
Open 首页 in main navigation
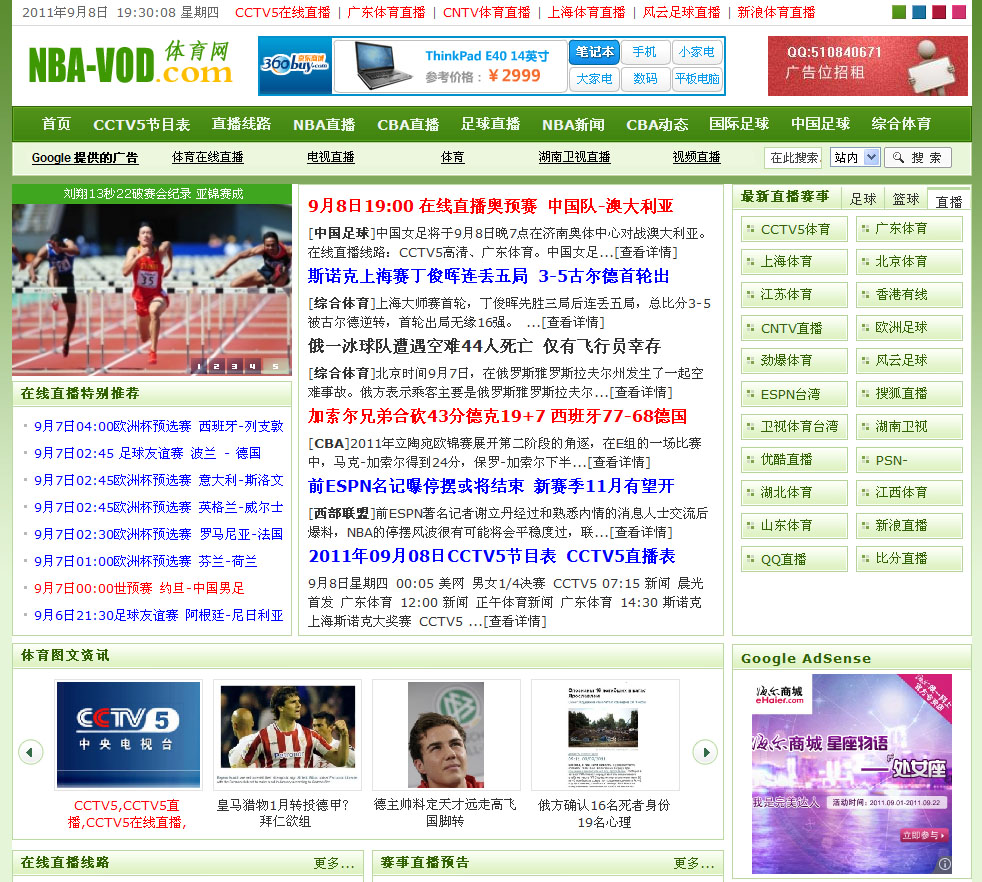56,124
